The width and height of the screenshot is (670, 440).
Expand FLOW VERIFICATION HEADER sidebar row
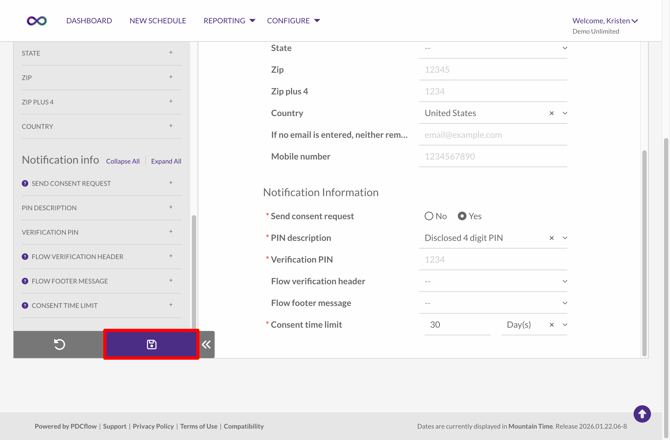101,257
